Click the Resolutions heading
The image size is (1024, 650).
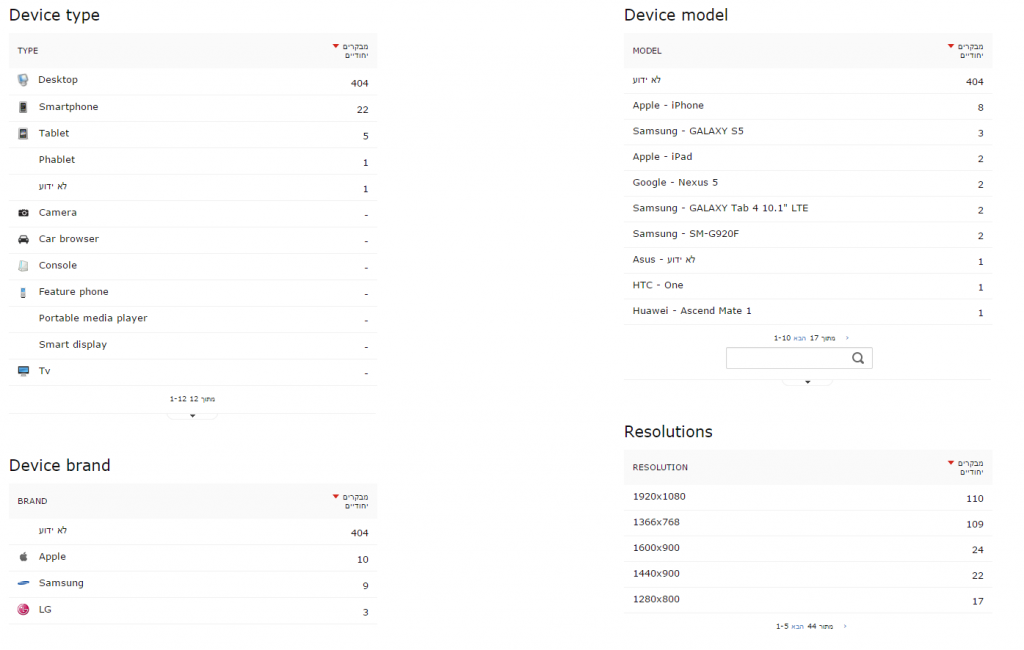tap(668, 432)
